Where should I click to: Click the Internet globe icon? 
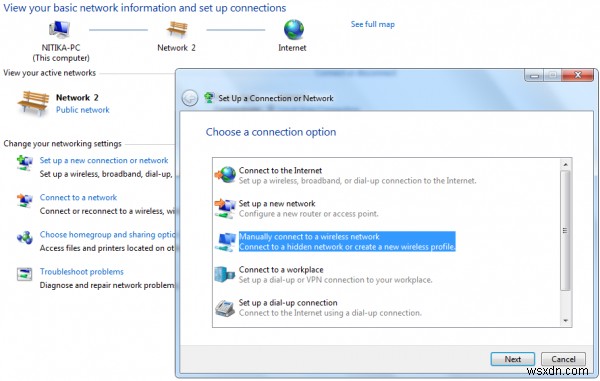293,29
